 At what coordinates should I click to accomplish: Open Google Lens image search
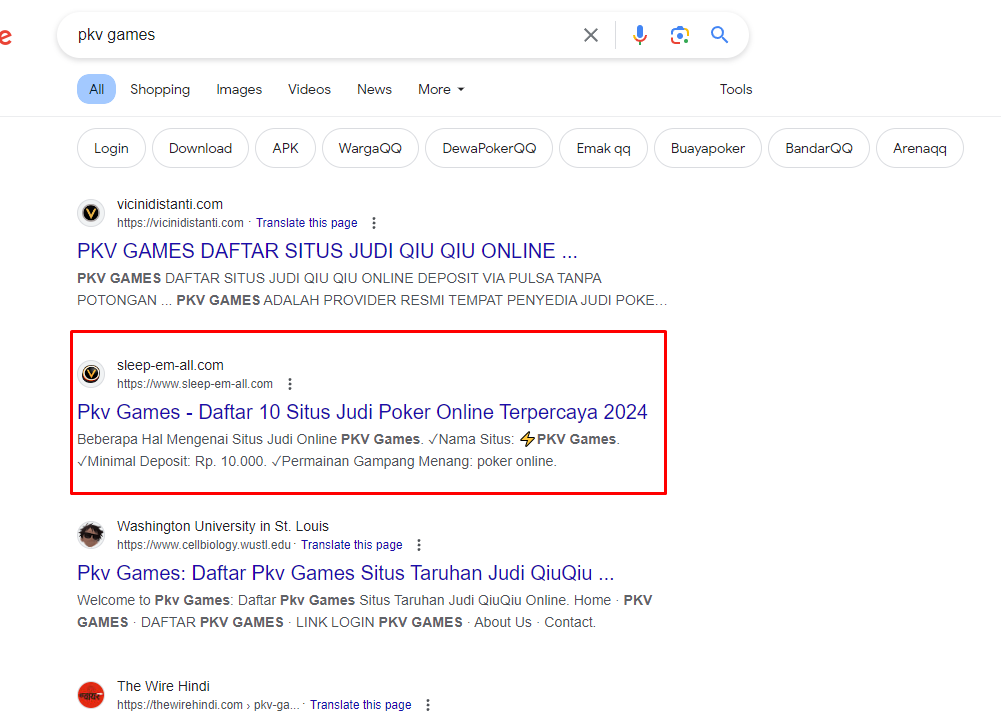click(x=680, y=35)
